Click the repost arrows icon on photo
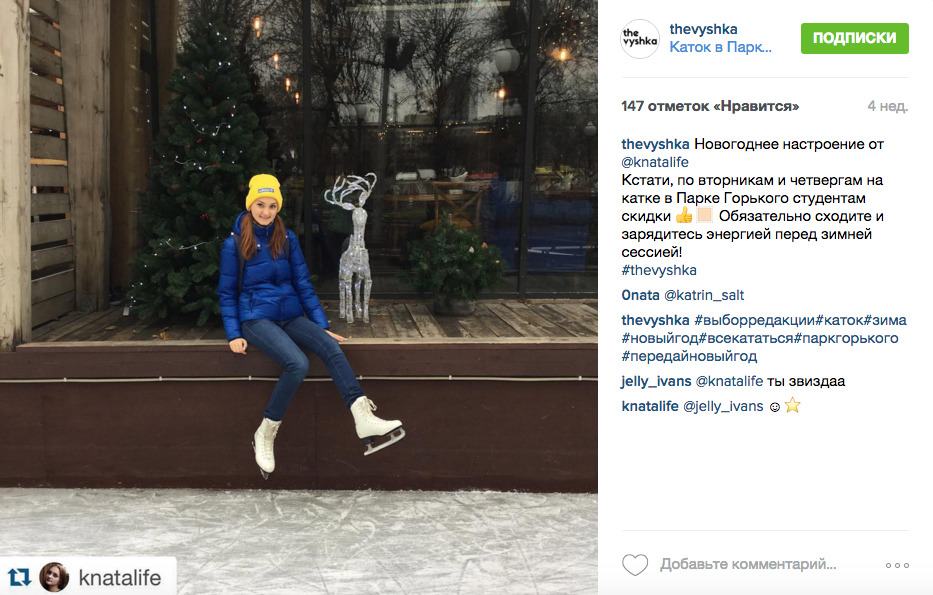This screenshot has height=595, width=933. (x=19, y=577)
